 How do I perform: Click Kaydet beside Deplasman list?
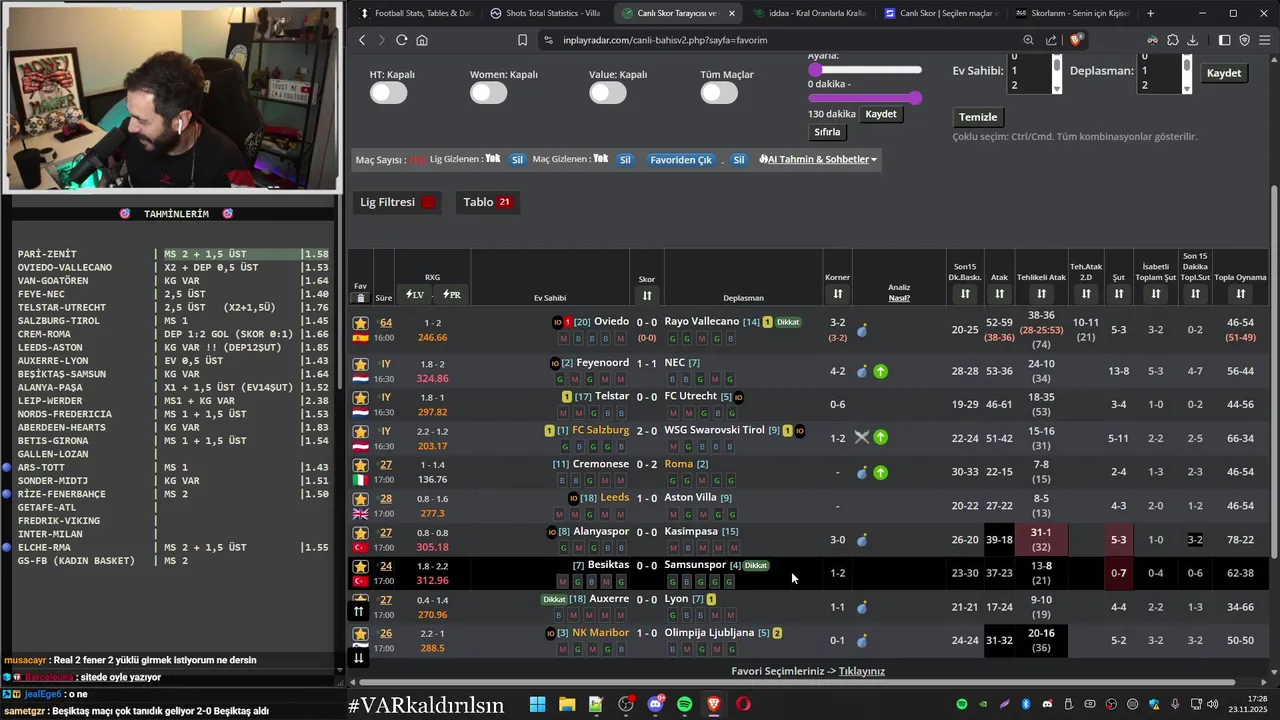[x=1224, y=73]
